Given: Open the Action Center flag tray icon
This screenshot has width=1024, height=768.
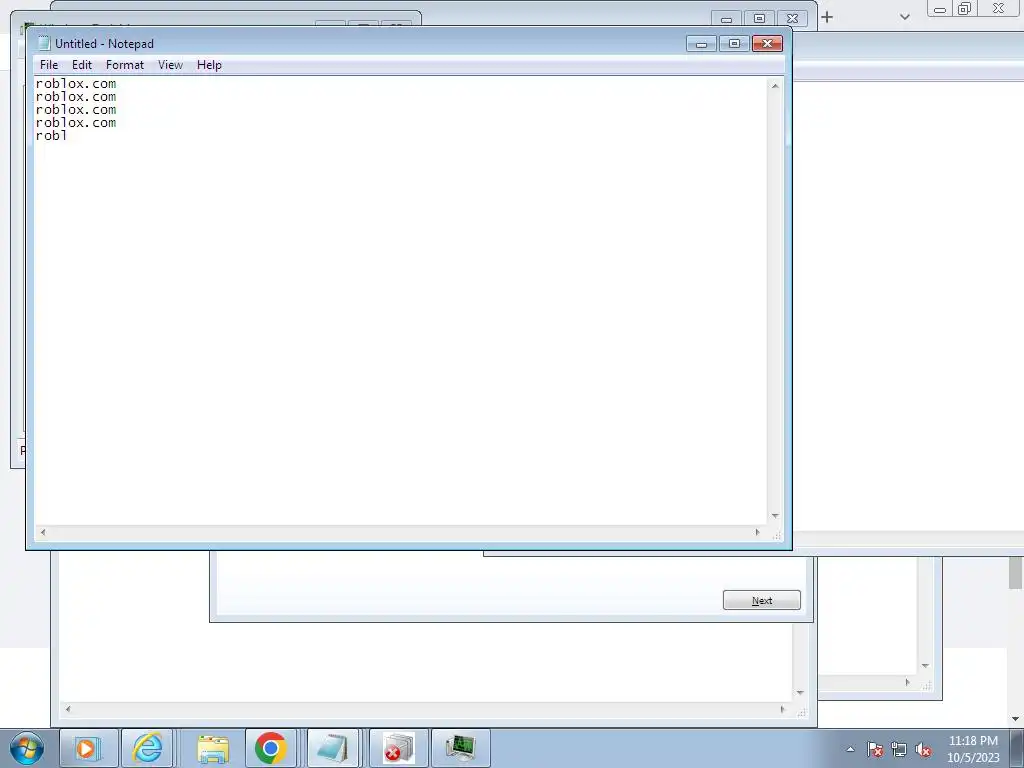Looking at the screenshot, I should 875,749.
